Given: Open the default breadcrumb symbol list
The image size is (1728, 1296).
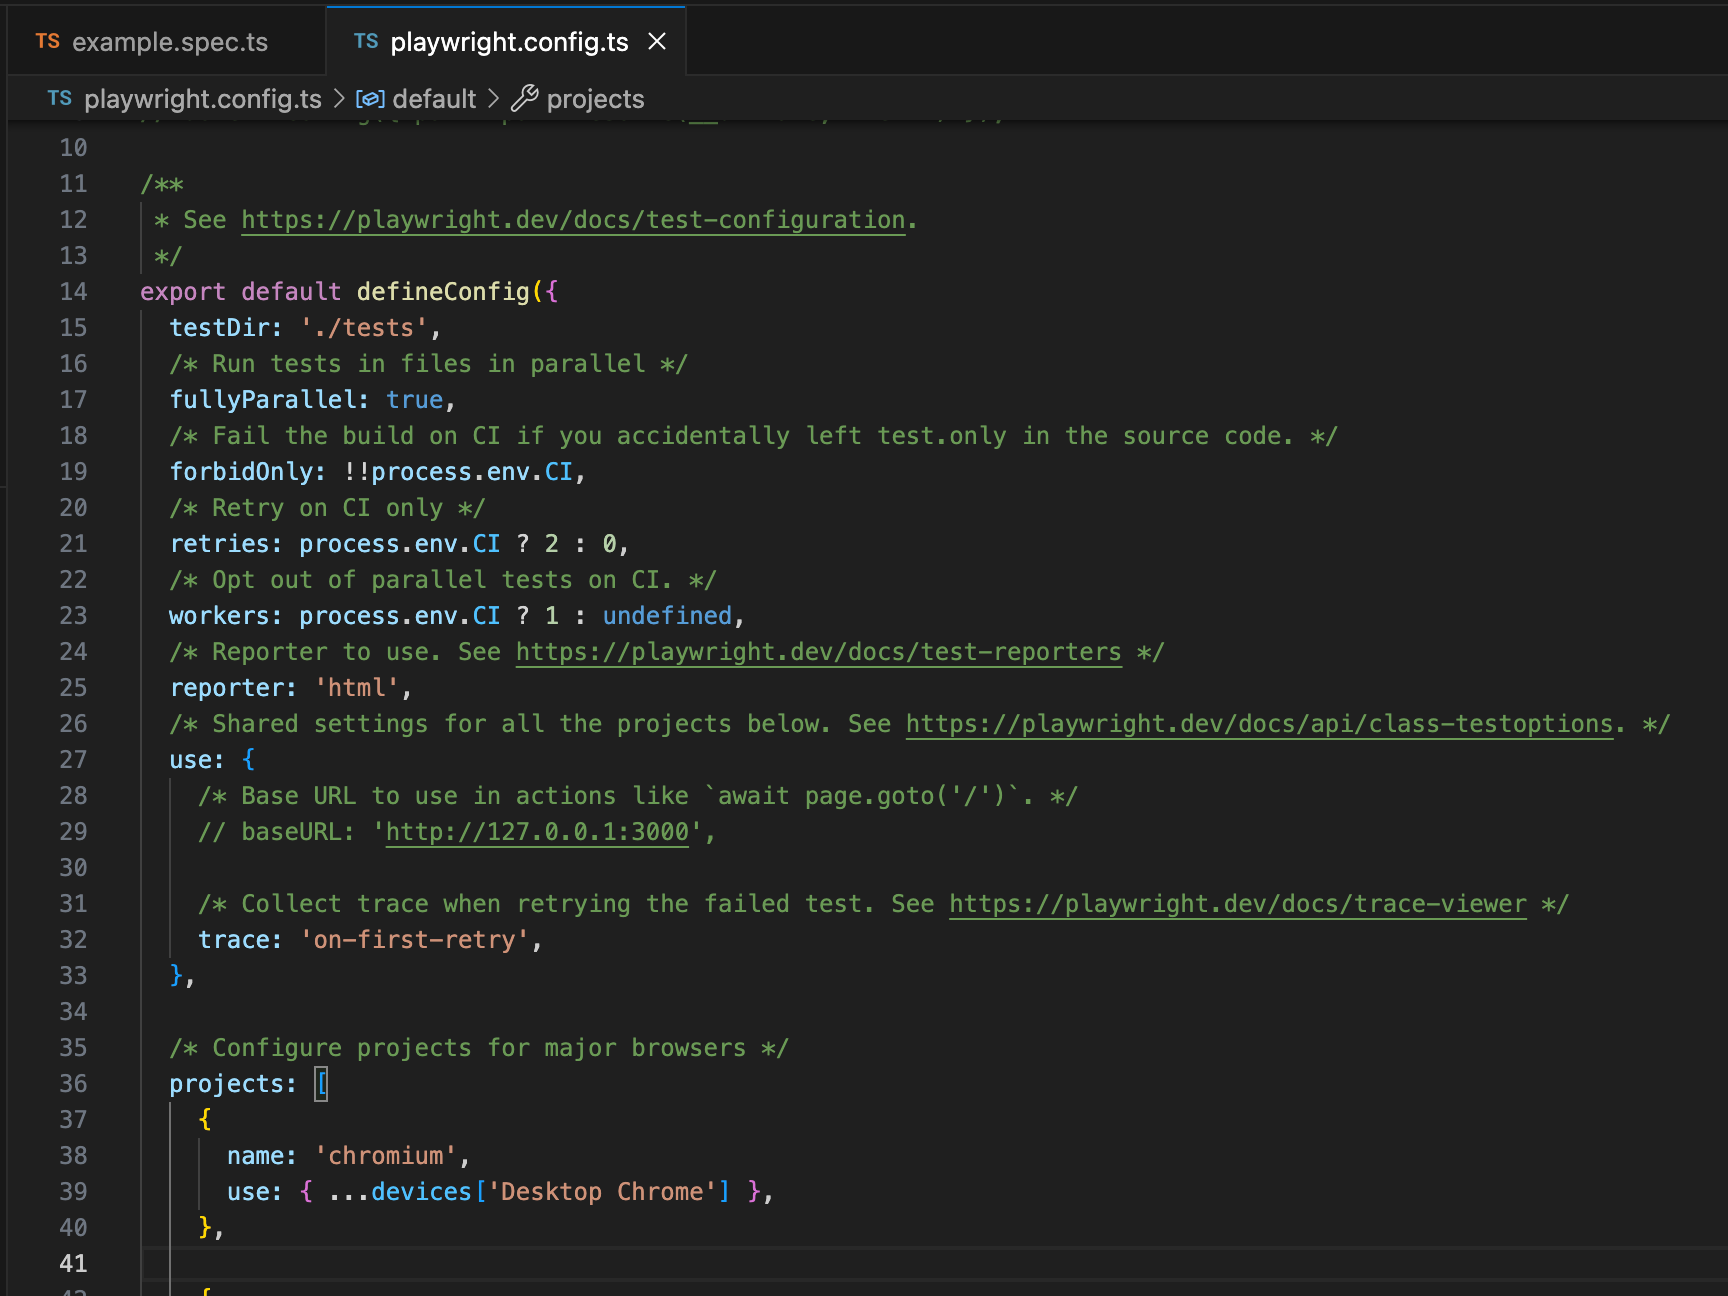Looking at the screenshot, I should click(x=434, y=99).
